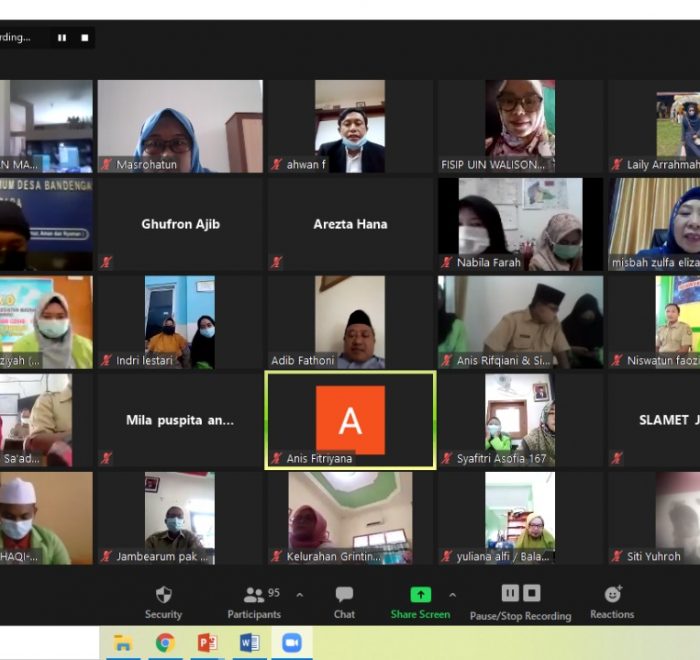Image resolution: width=700 pixels, height=660 pixels.
Task: Open Google Chrome from the taskbar
Action: click(165, 643)
